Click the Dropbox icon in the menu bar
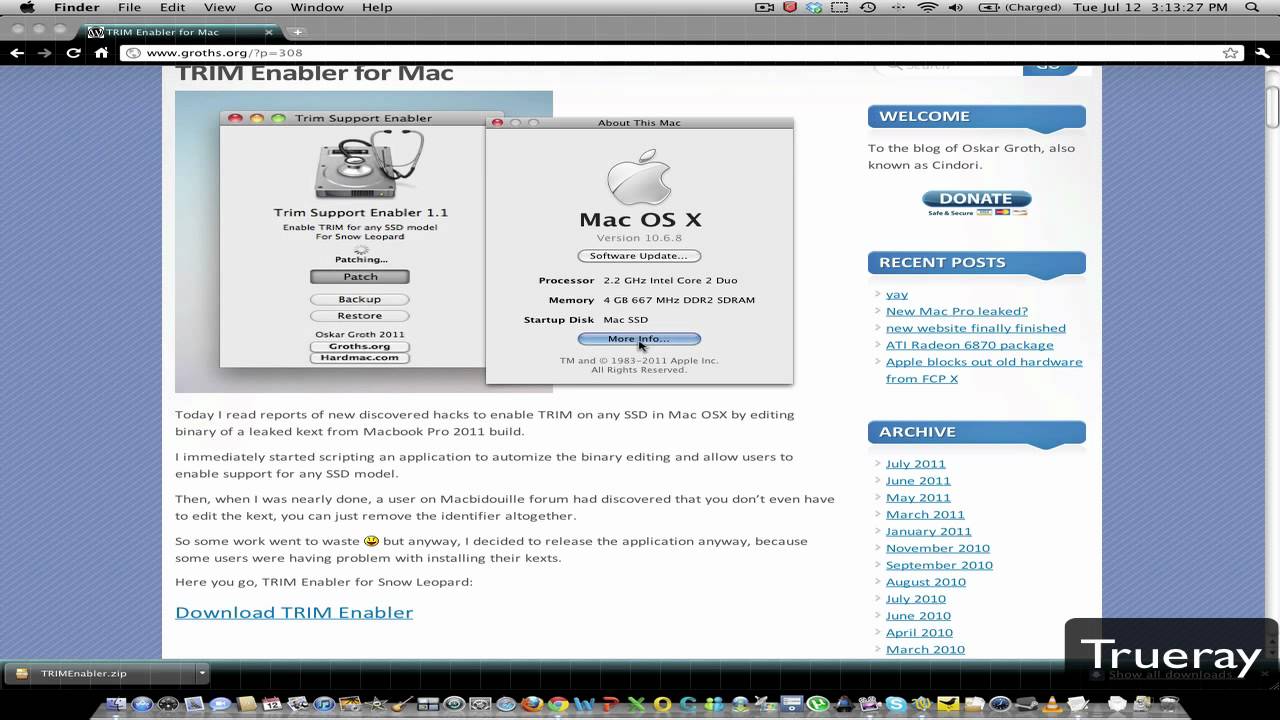Image resolution: width=1280 pixels, height=720 pixels. (814, 7)
